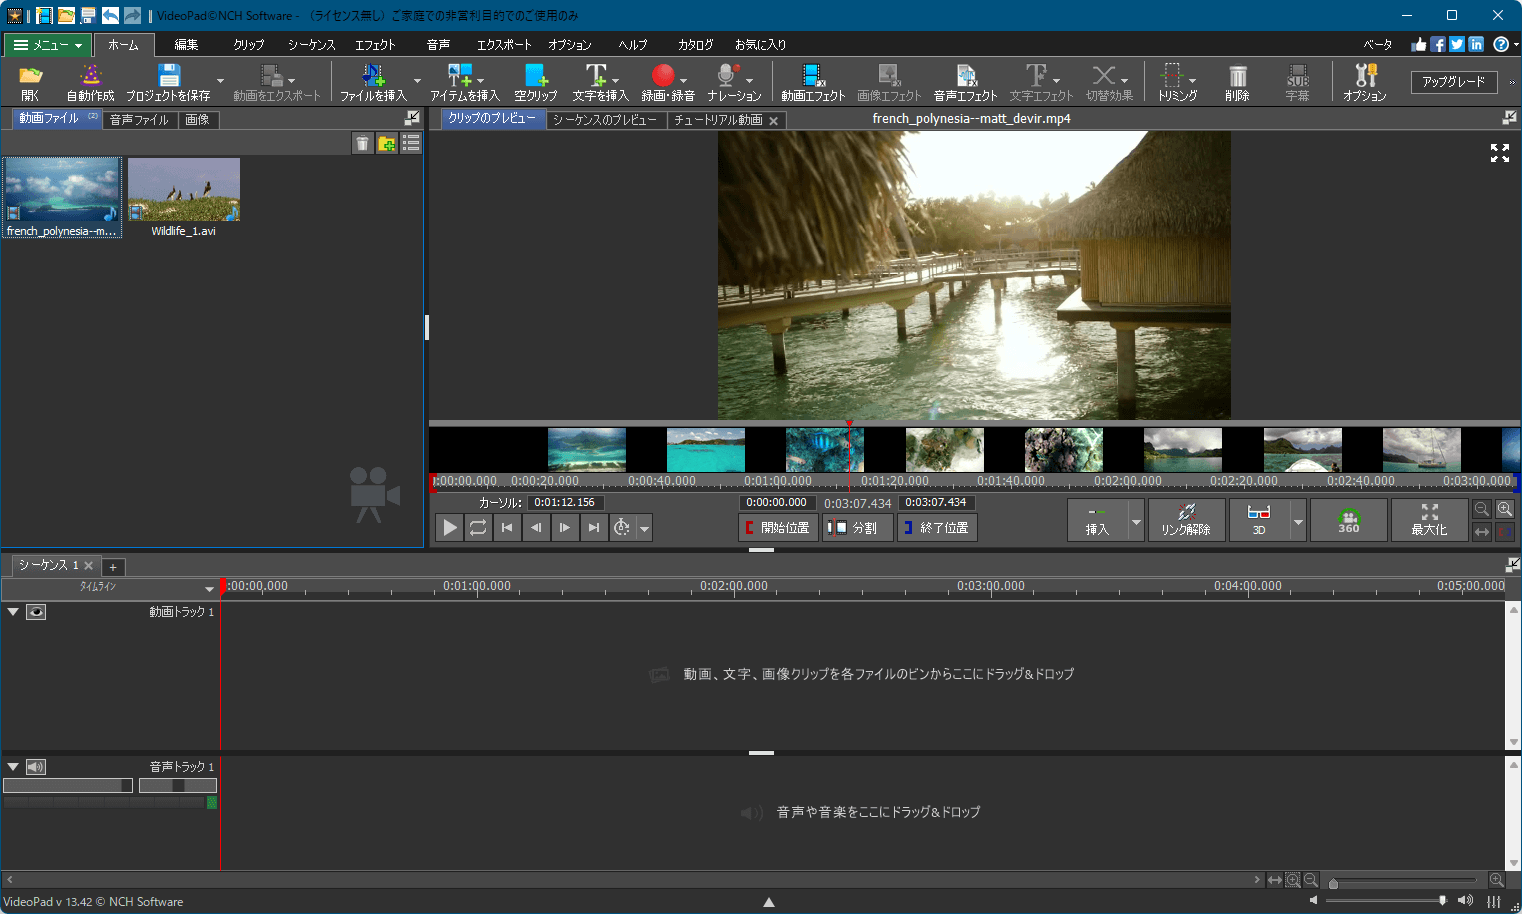
Task: Set 開始位置 start point
Action: point(777,527)
